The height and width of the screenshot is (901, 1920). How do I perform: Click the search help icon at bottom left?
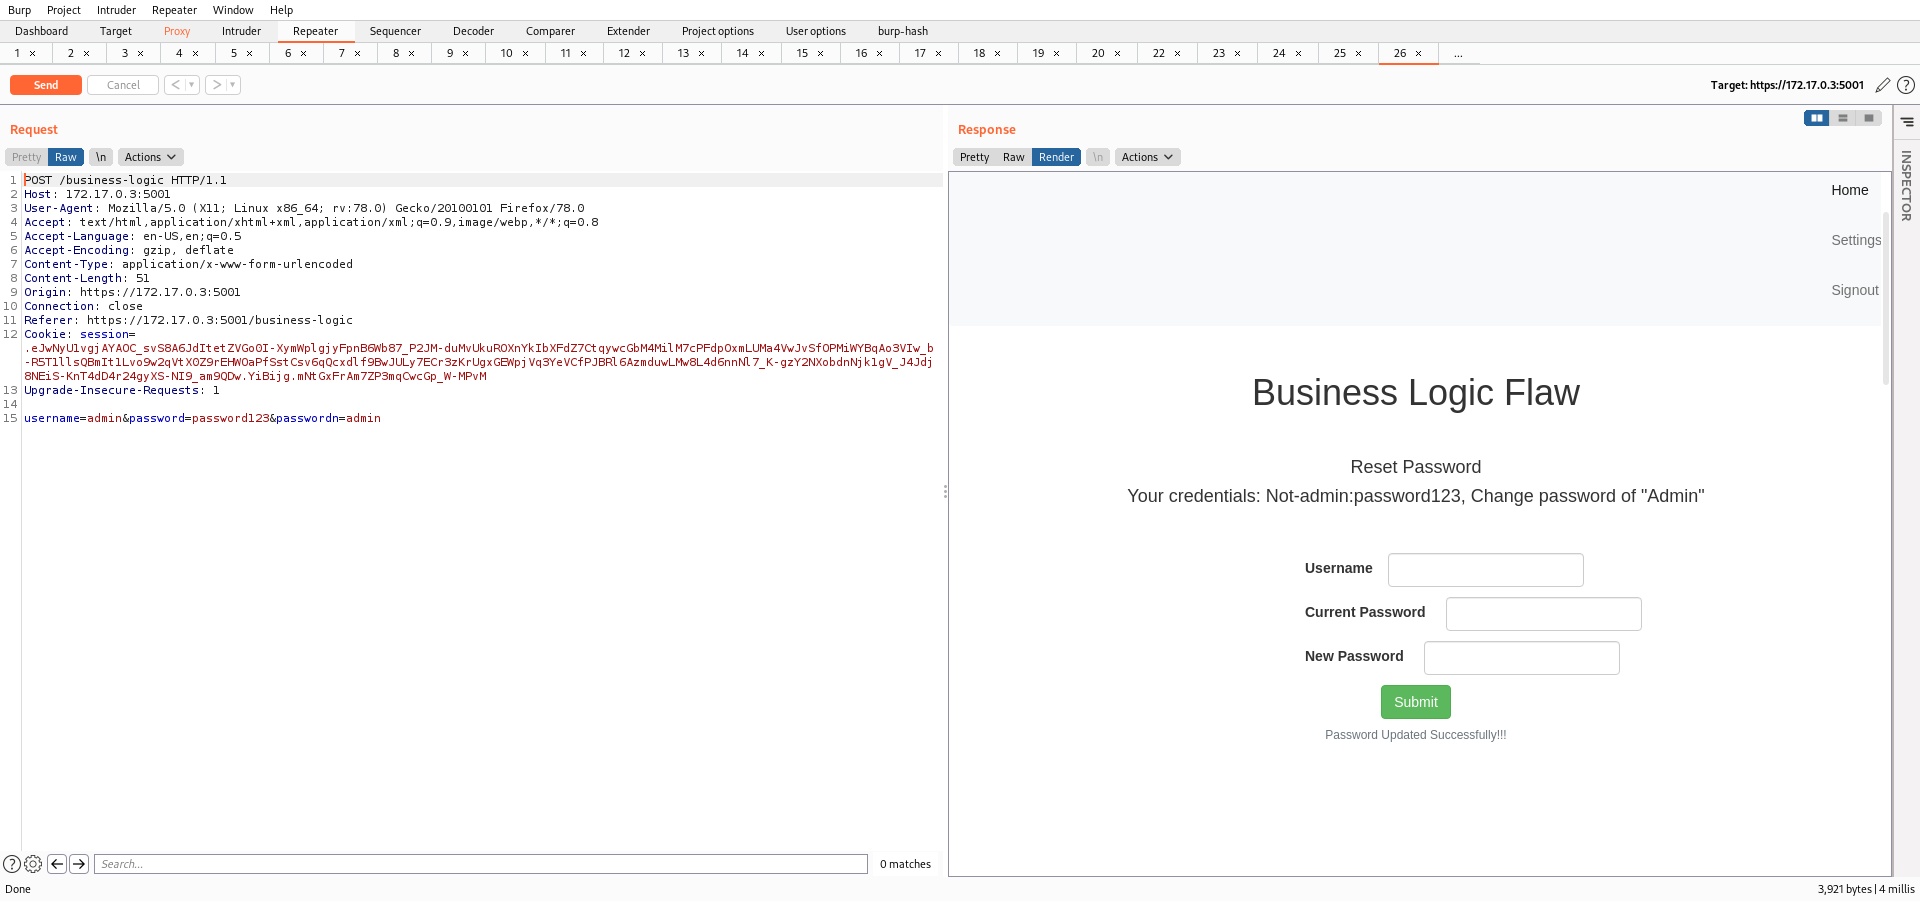pos(12,864)
